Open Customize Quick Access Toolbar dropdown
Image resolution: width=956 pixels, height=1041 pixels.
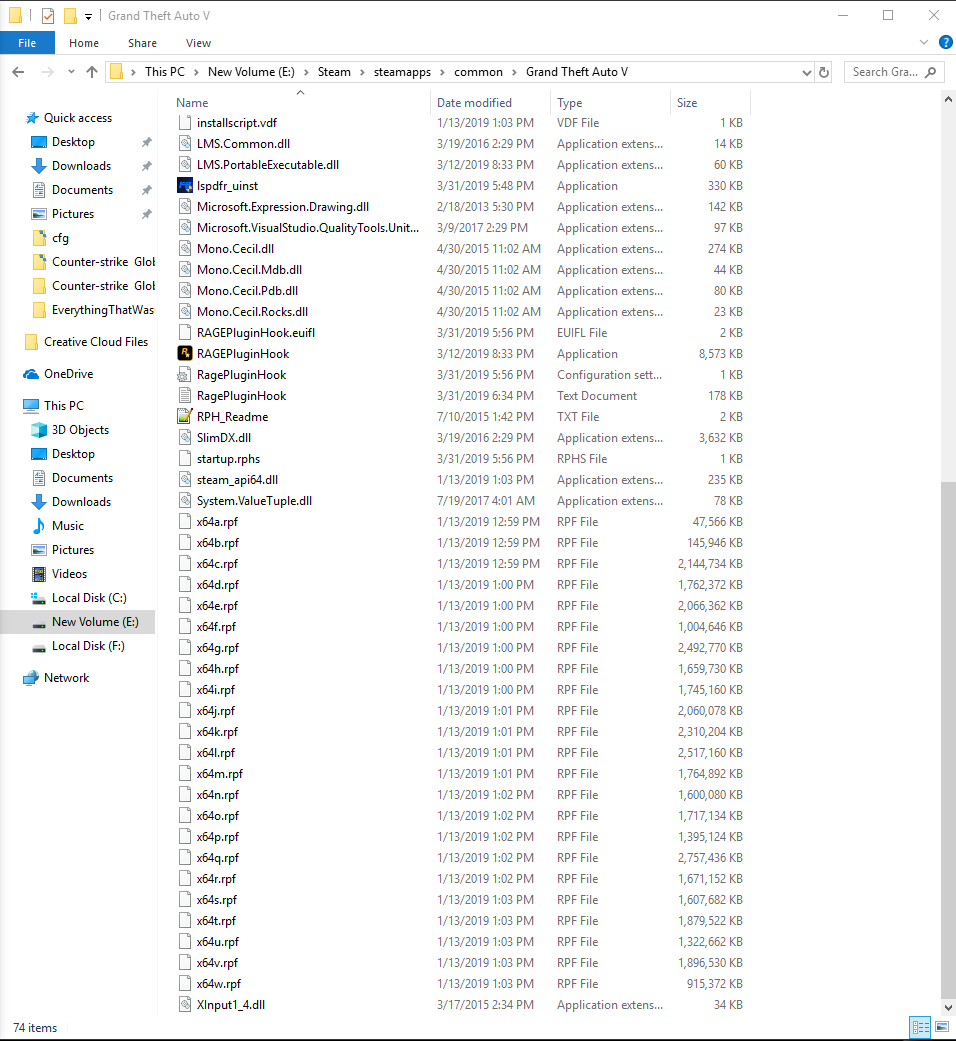click(88, 17)
